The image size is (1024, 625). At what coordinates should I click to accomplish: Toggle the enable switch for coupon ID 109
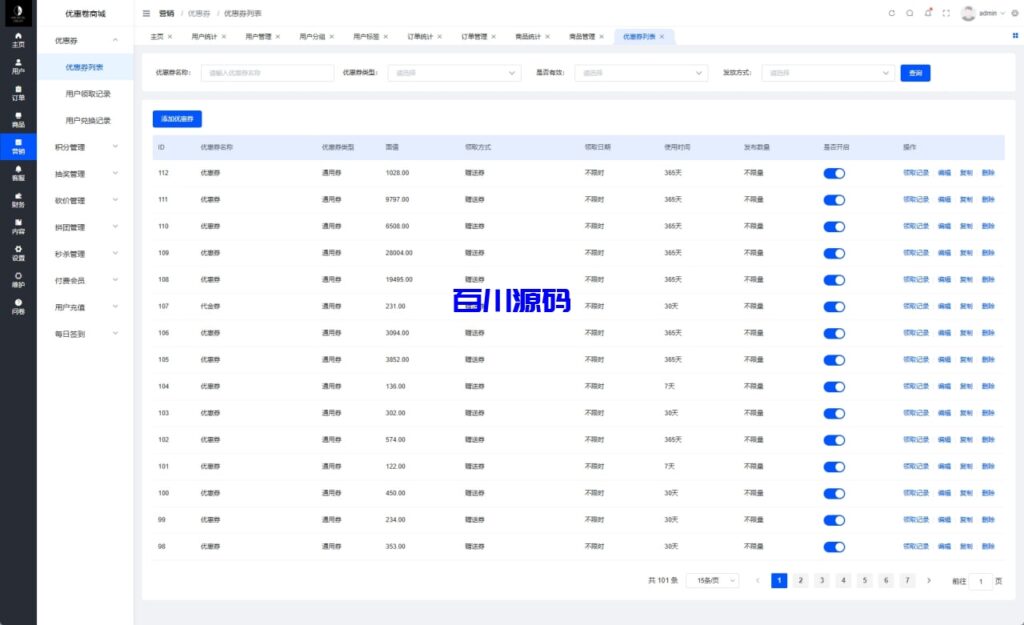pyautogui.click(x=834, y=253)
